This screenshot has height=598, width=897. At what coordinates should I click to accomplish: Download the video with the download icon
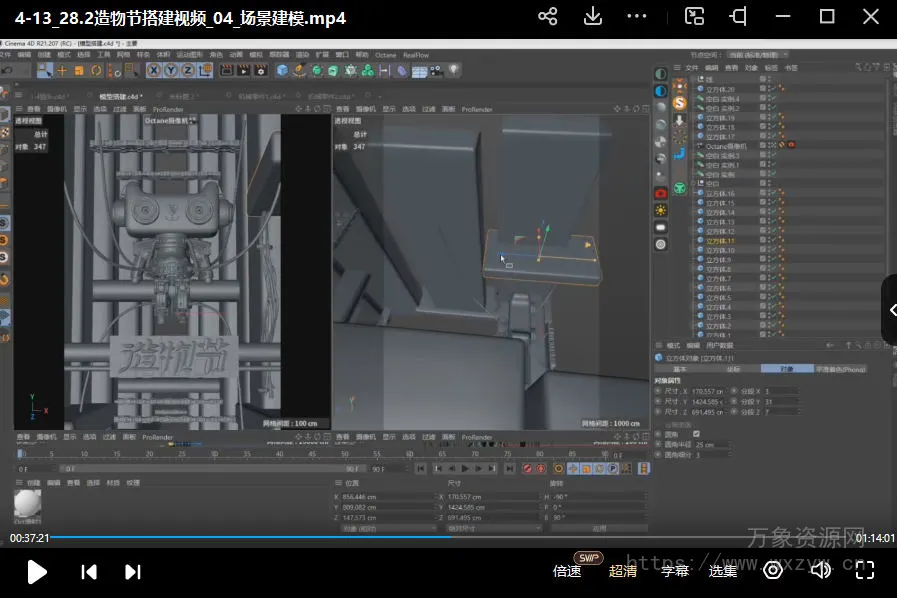[x=592, y=17]
